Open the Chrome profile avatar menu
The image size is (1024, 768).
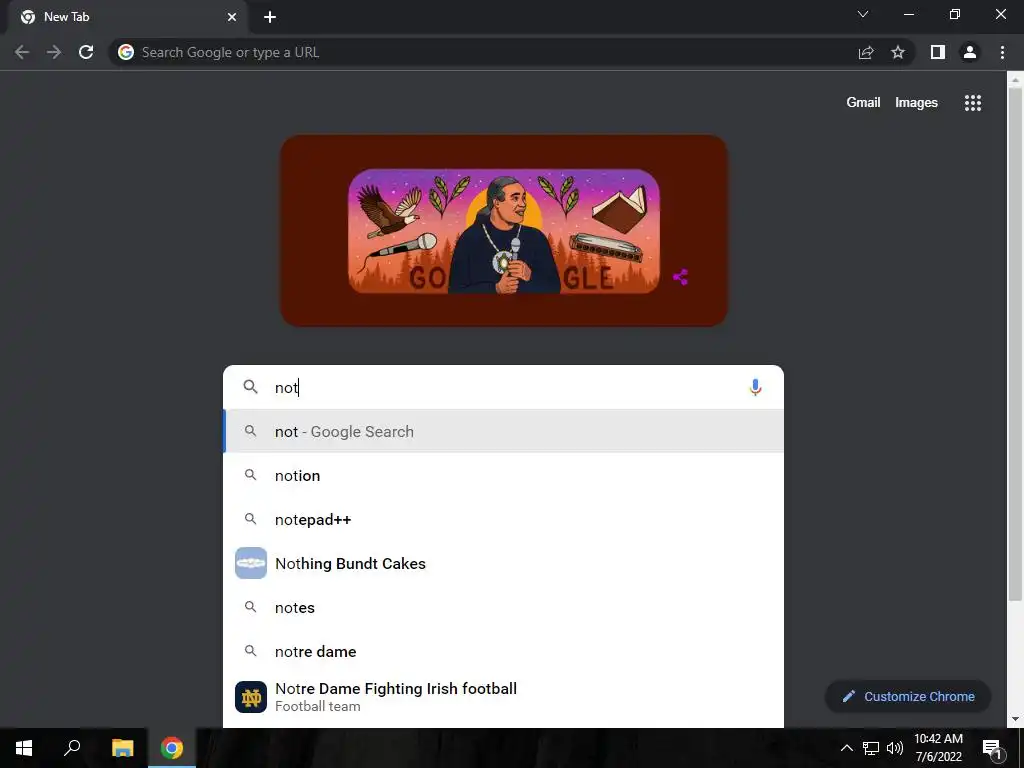pyautogui.click(x=970, y=52)
